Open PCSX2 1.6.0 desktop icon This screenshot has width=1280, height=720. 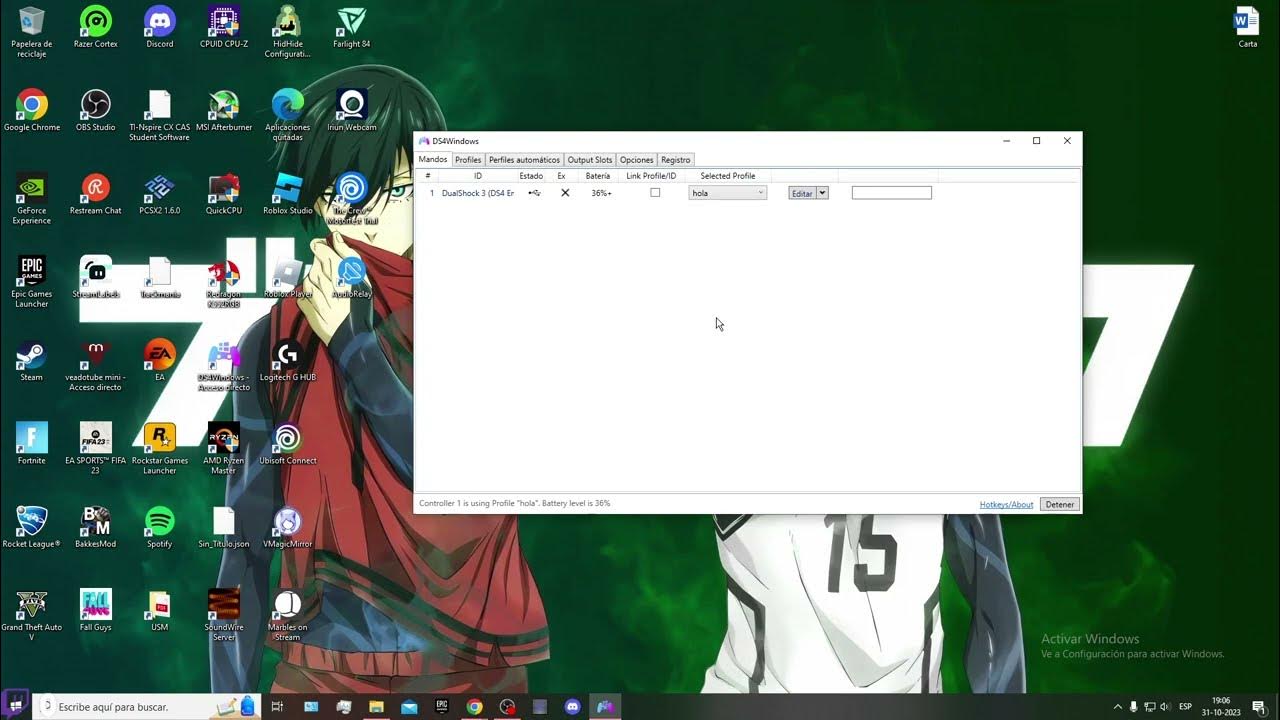click(160, 195)
